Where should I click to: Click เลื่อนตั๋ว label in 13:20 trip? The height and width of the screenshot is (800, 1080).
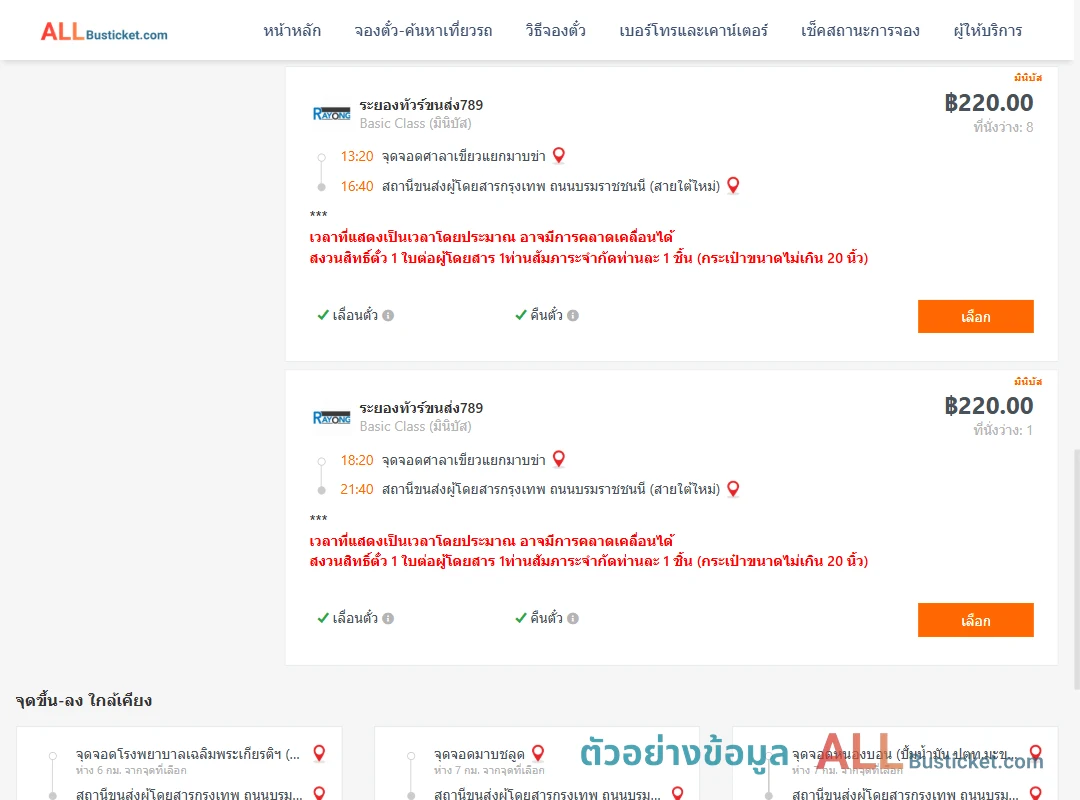click(355, 315)
